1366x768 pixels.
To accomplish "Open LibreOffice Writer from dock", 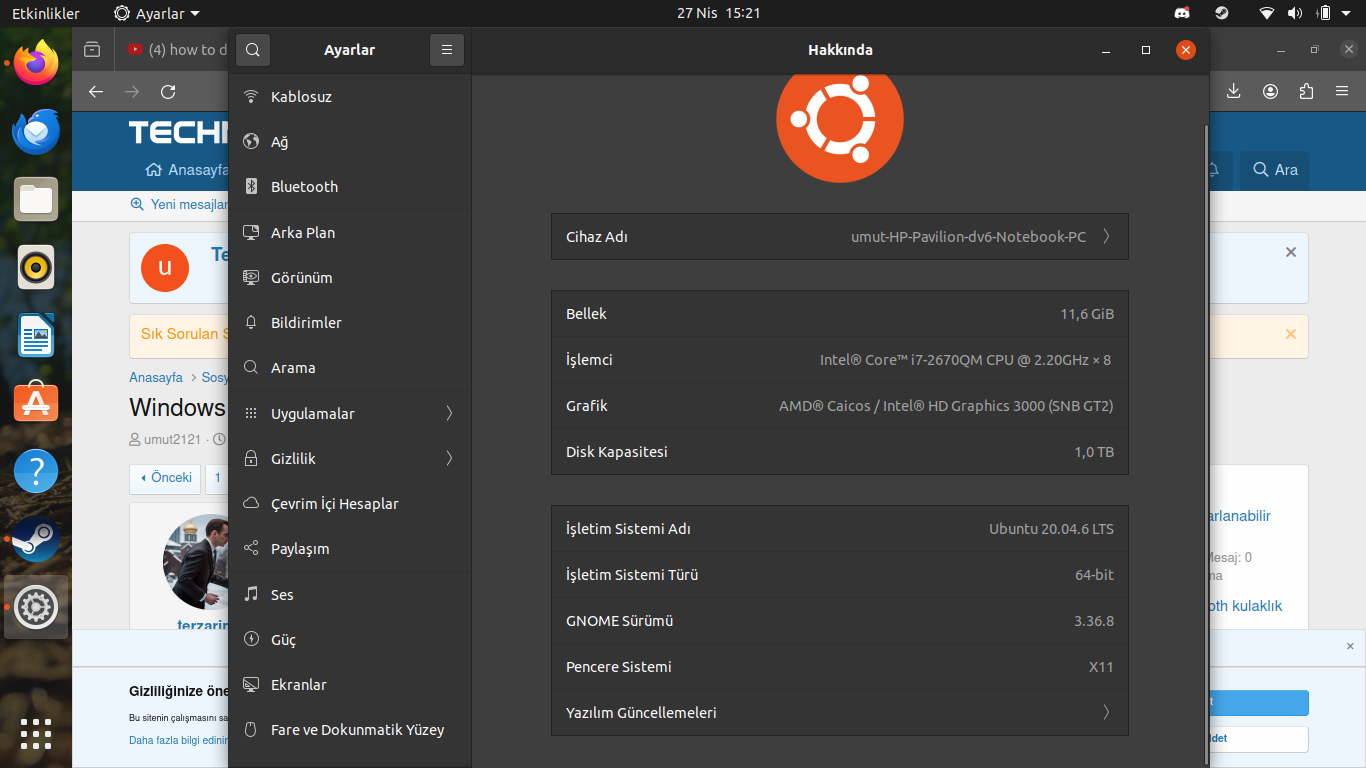I will point(36,335).
